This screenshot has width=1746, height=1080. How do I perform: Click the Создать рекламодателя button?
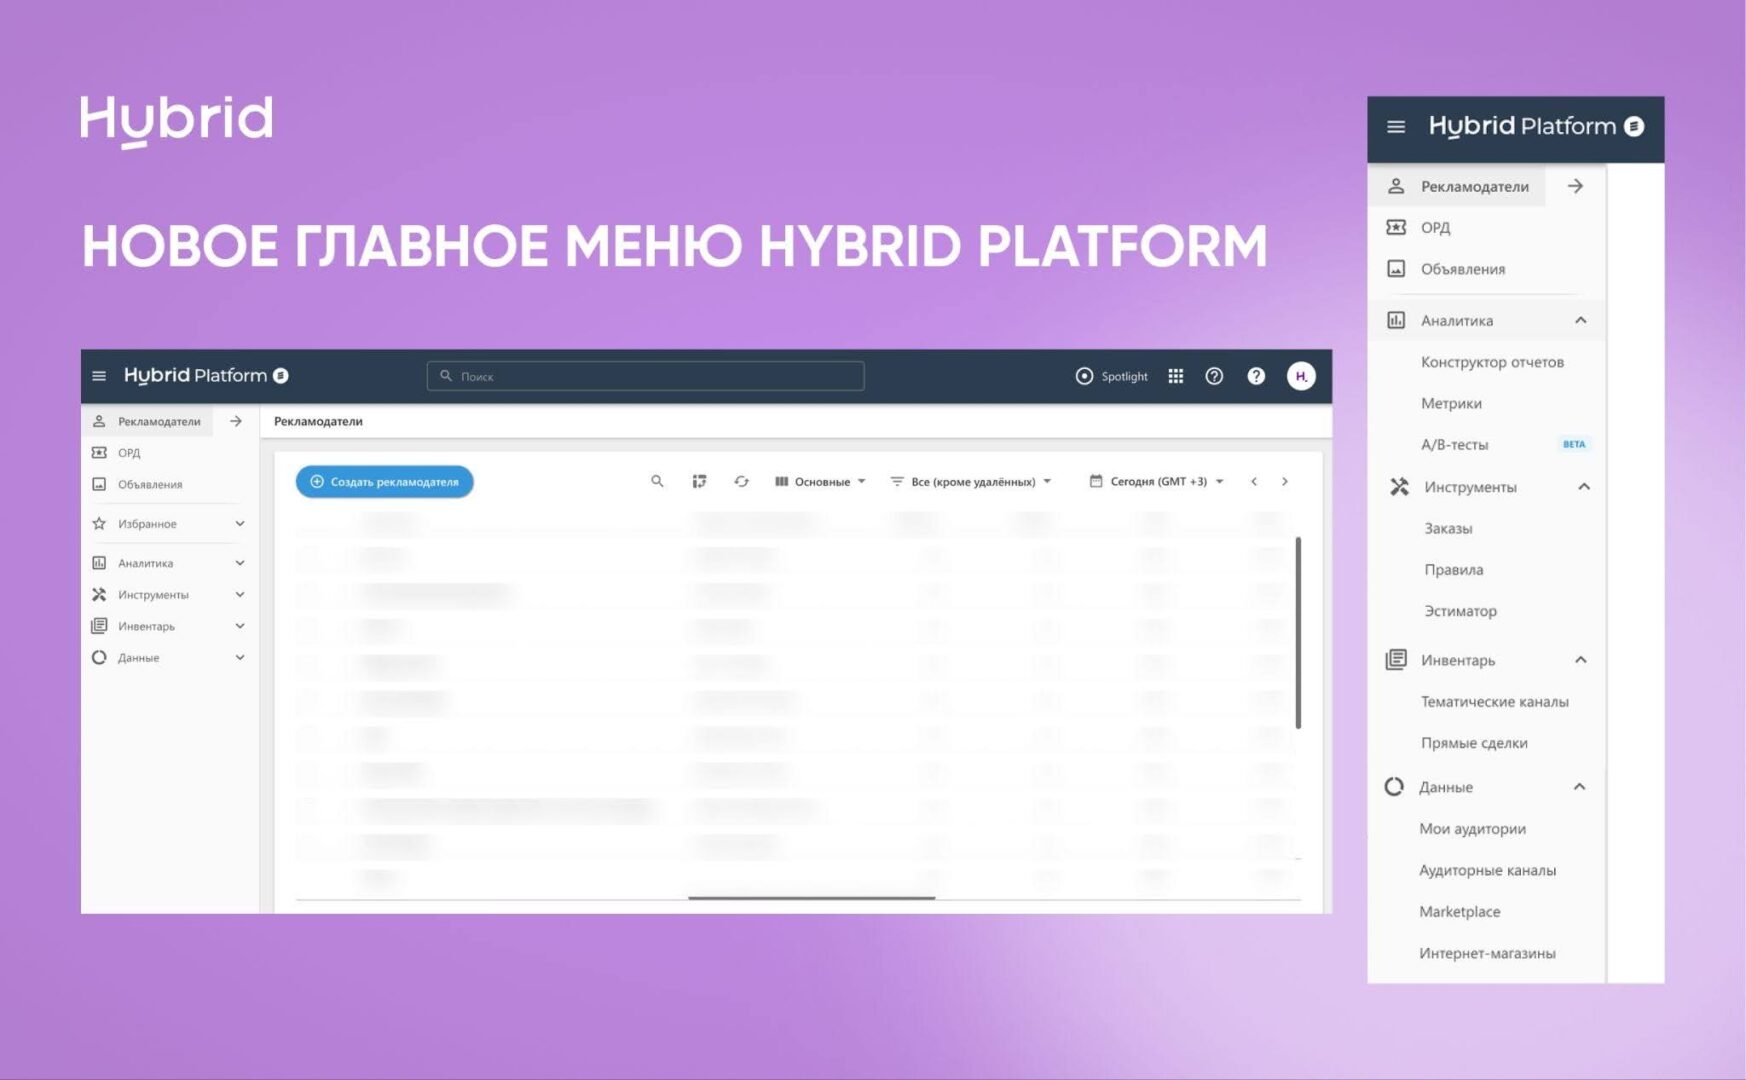pos(384,482)
